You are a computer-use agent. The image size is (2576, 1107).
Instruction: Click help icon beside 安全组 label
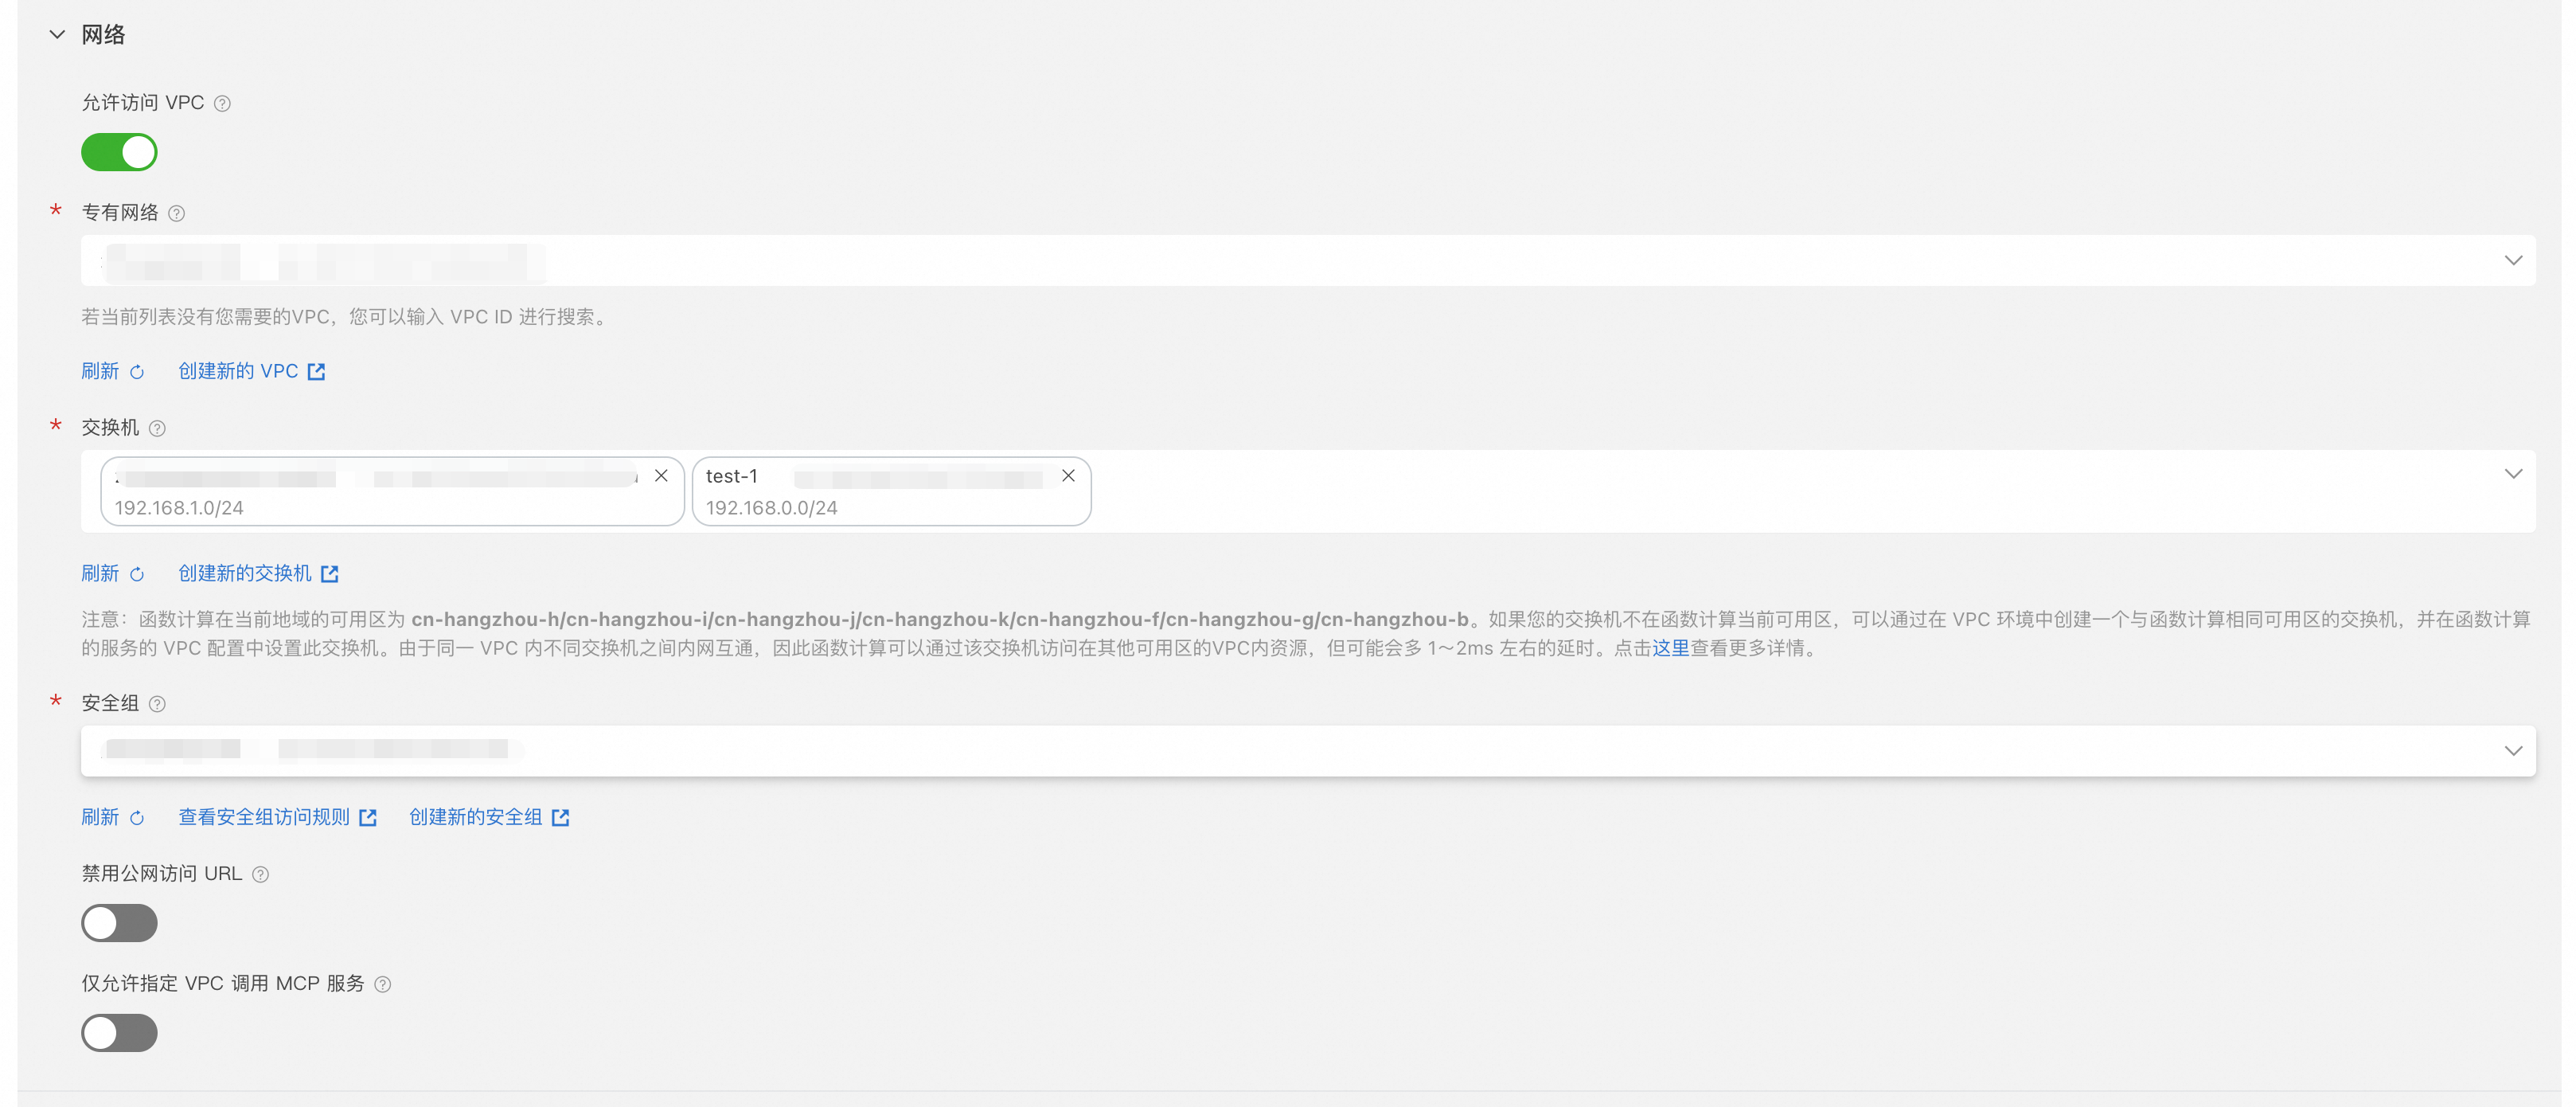157,705
